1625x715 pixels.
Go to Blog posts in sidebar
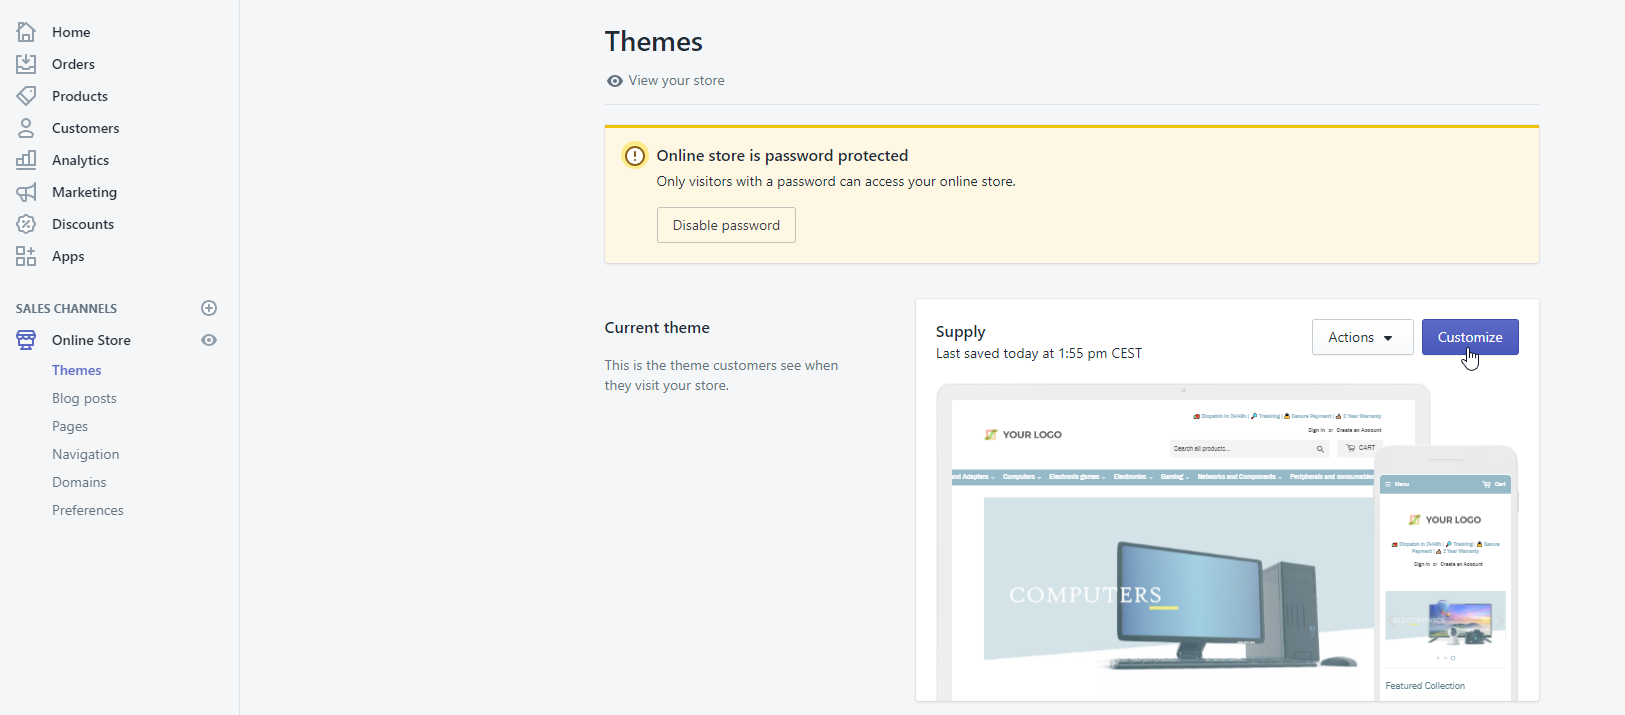(84, 398)
